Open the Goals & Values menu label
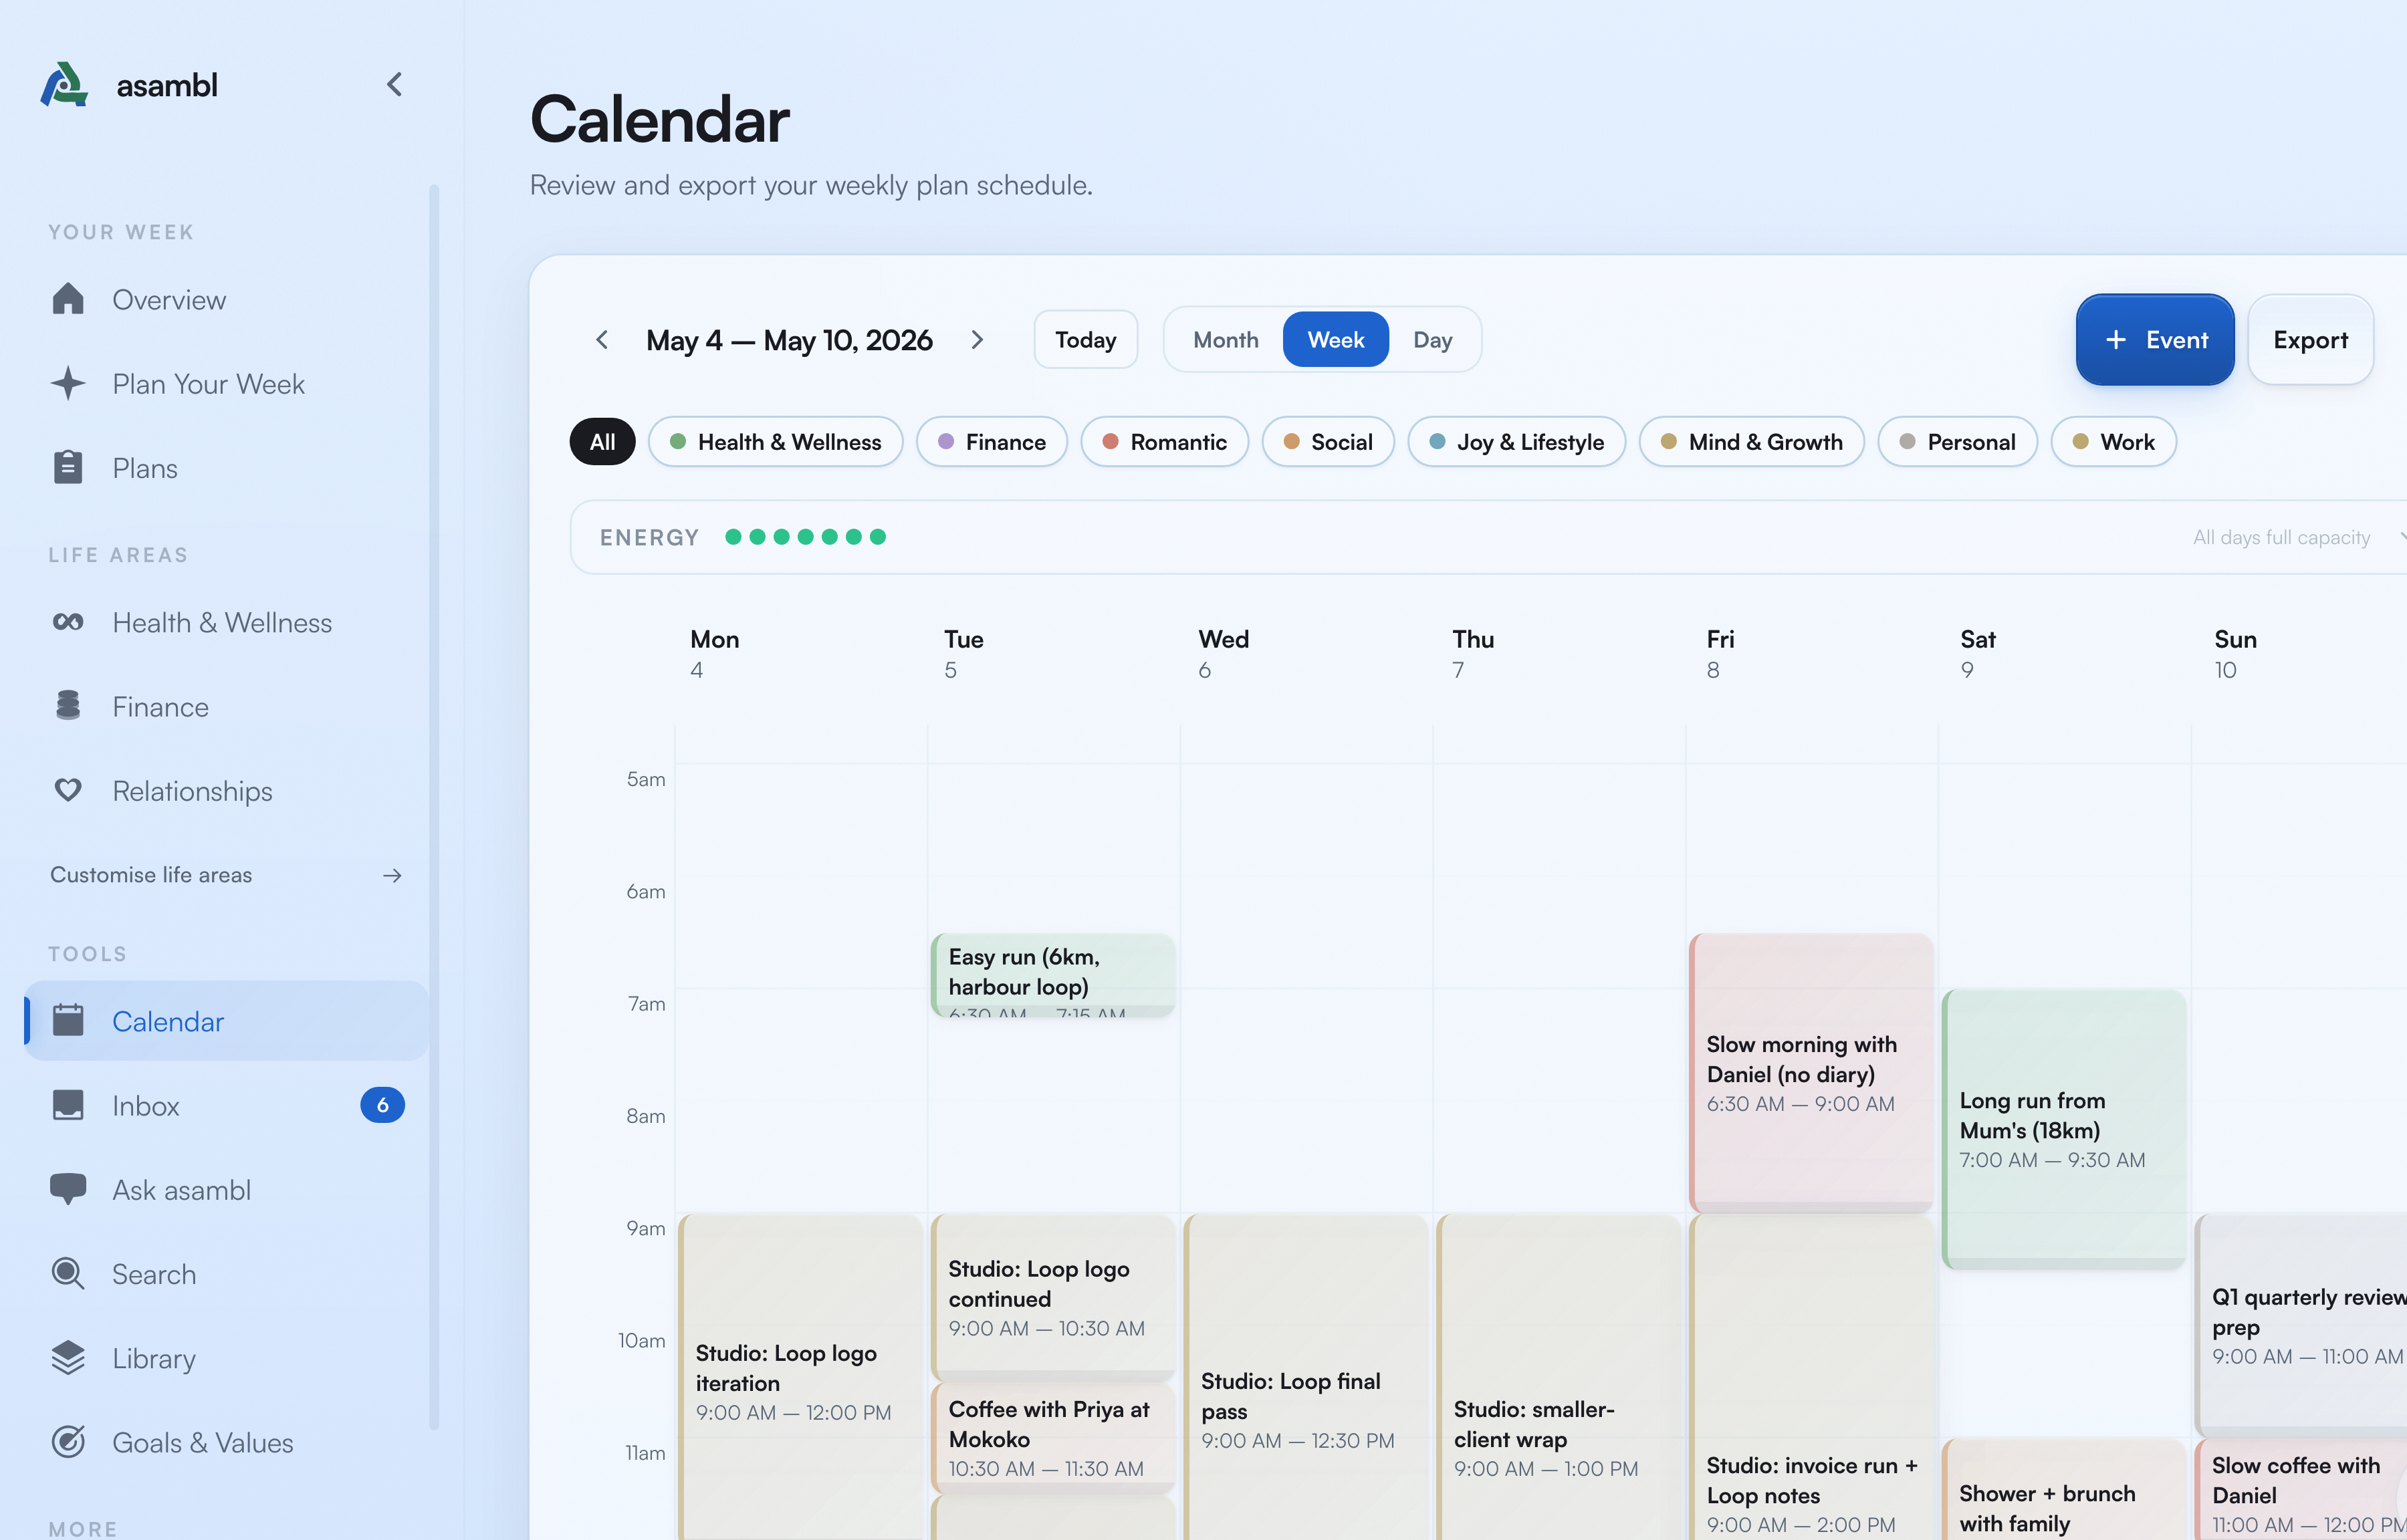Viewport: 2407px width, 1540px height. coord(203,1442)
